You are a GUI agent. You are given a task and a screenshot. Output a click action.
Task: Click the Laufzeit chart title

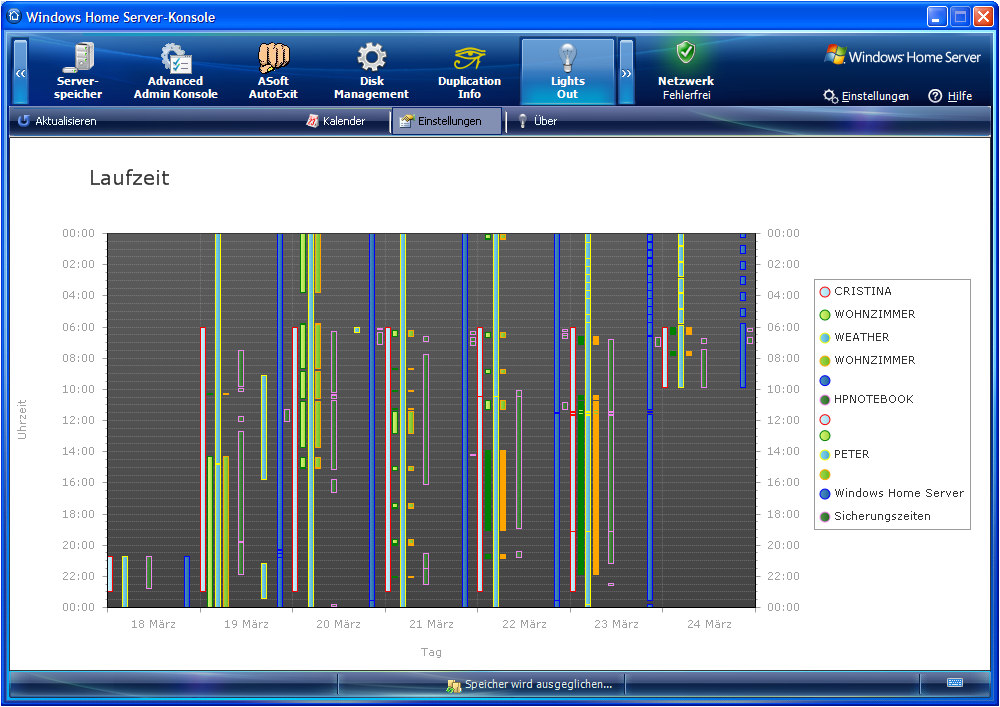[x=129, y=178]
